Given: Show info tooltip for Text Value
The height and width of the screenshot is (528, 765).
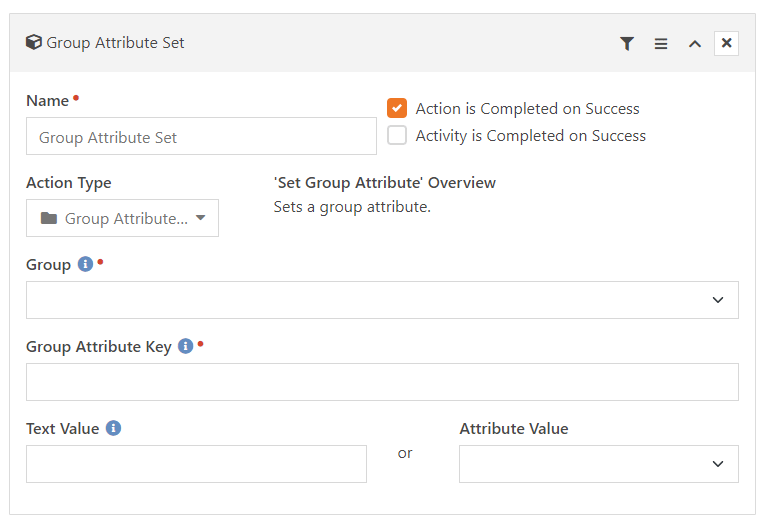Looking at the screenshot, I should pyautogui.click(x=113, y=428).
